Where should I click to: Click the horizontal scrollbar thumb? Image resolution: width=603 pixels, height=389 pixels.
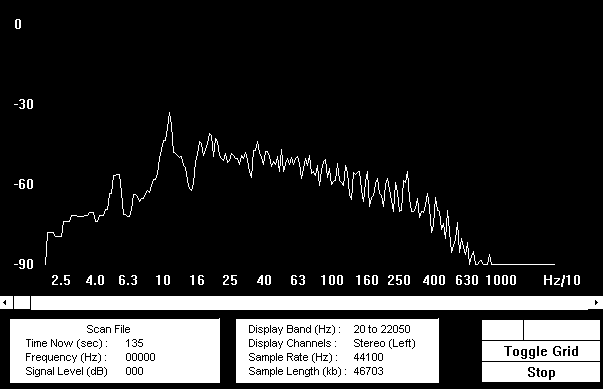(22, 303)
